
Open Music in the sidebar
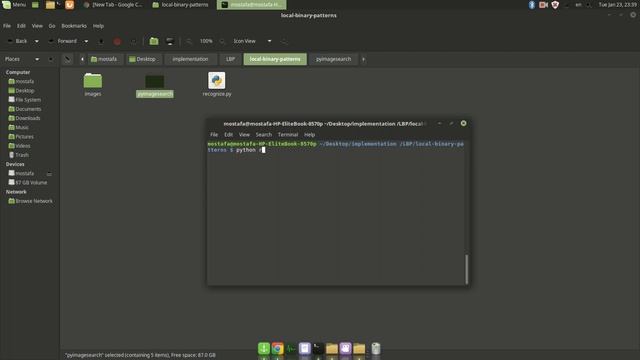19,127
